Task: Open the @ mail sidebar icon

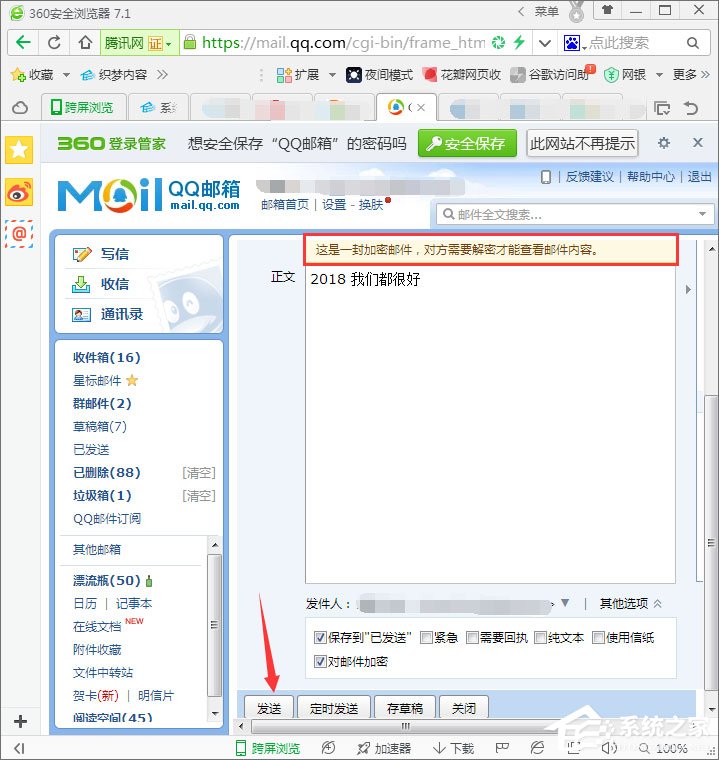Action: pyautogui.click(x=19, y=234)
